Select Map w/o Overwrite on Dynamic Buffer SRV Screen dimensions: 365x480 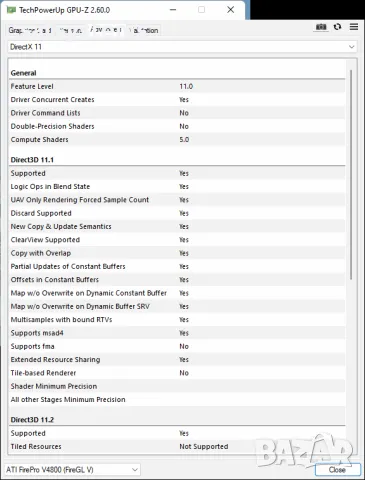click(x=177, y=306)
